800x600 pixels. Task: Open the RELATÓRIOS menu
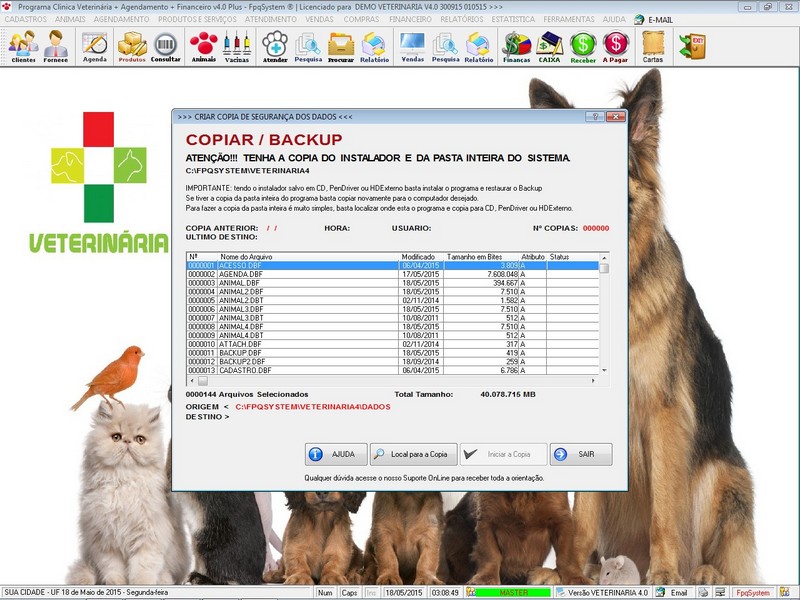tap(462, 19)
